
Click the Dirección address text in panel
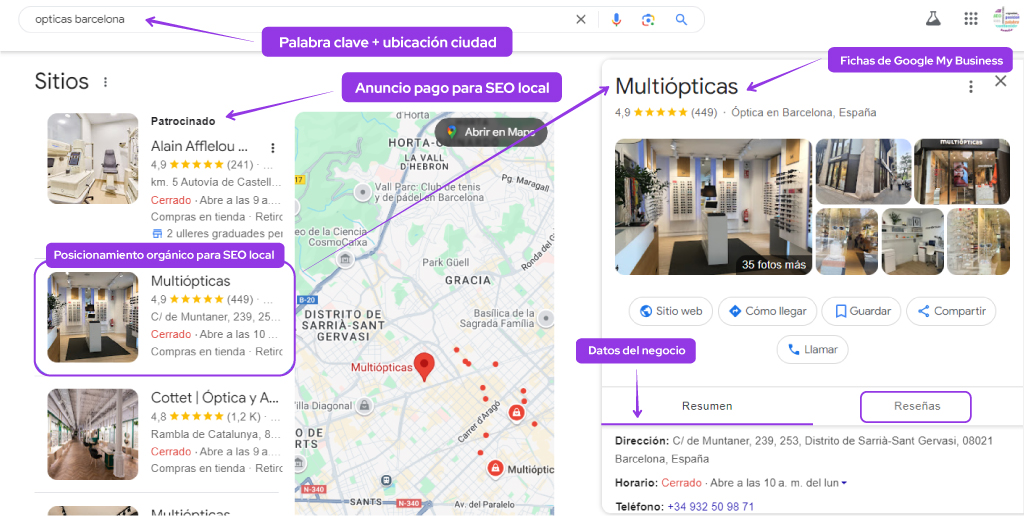(804, 449)
